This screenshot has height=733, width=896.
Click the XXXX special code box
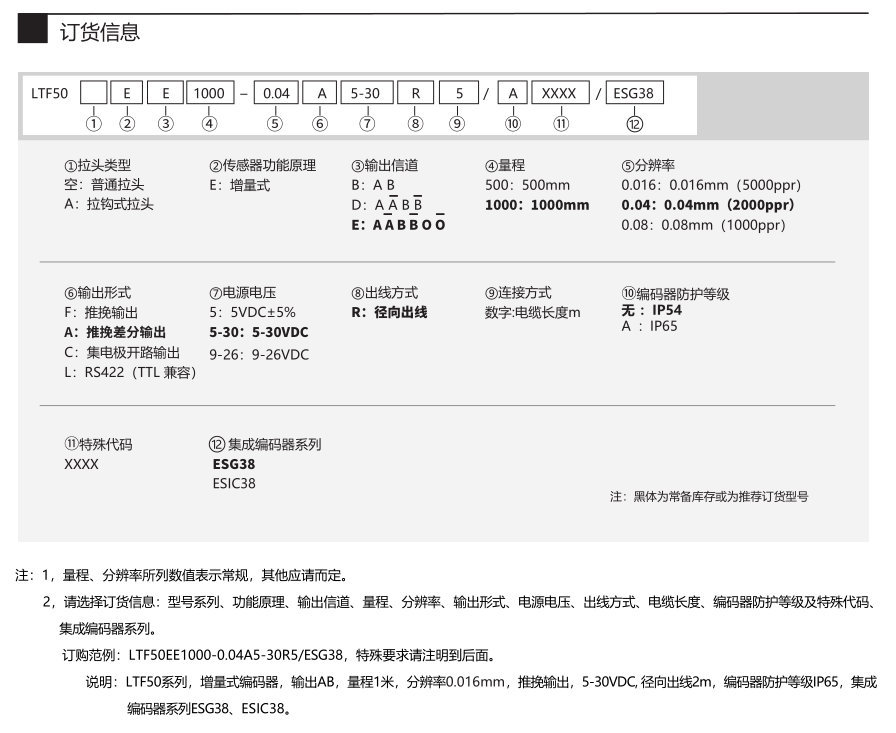tap(559, 94)
